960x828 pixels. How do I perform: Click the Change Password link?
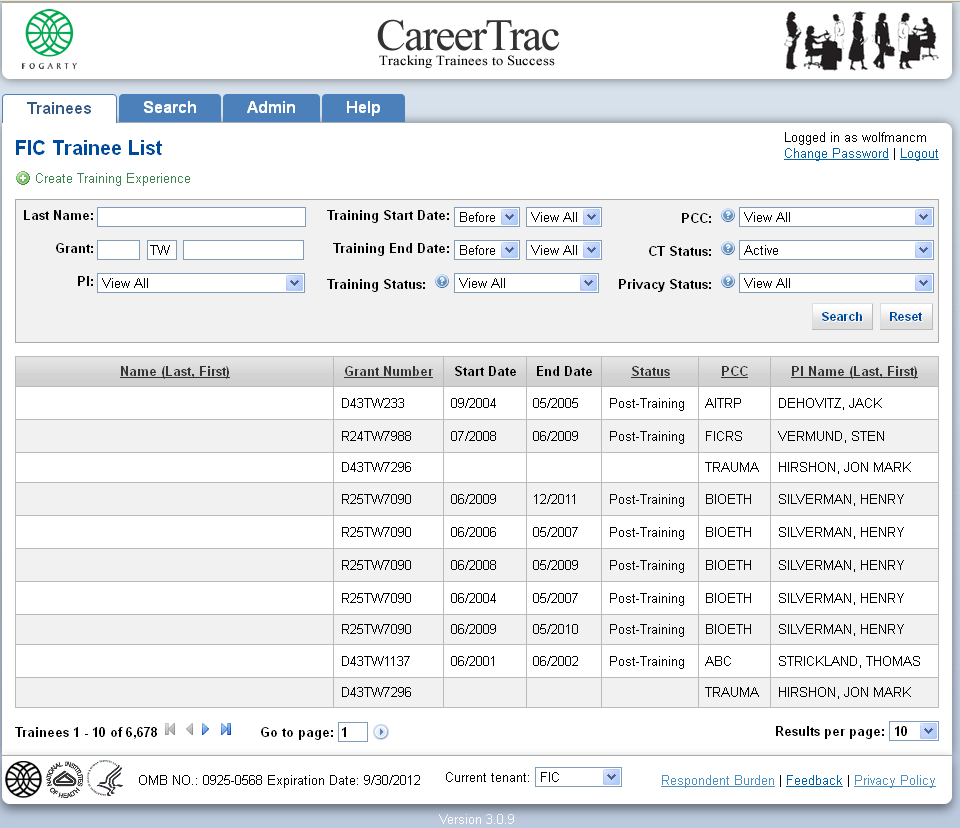(x=836, y=154)
